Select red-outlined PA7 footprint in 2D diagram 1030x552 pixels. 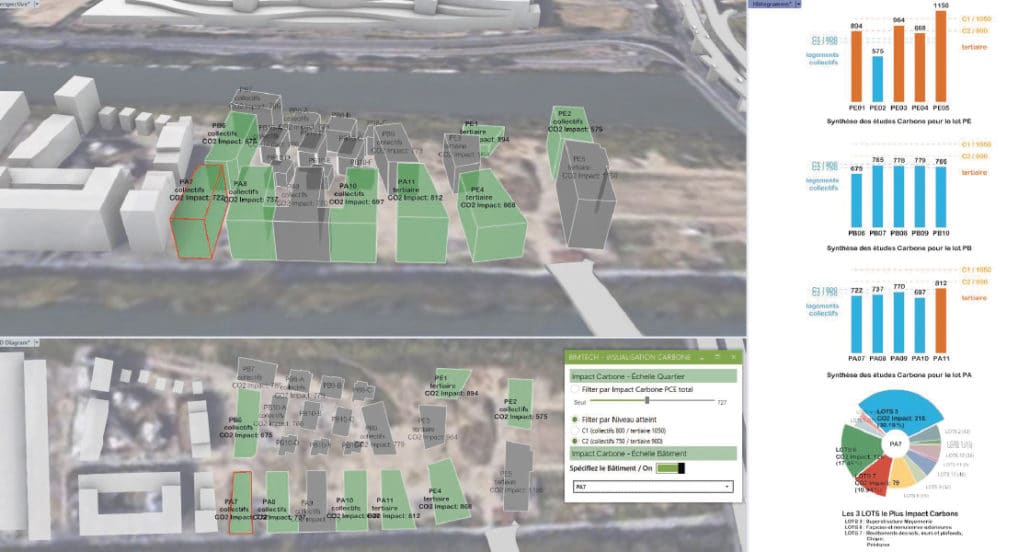(x=241, y=503)
